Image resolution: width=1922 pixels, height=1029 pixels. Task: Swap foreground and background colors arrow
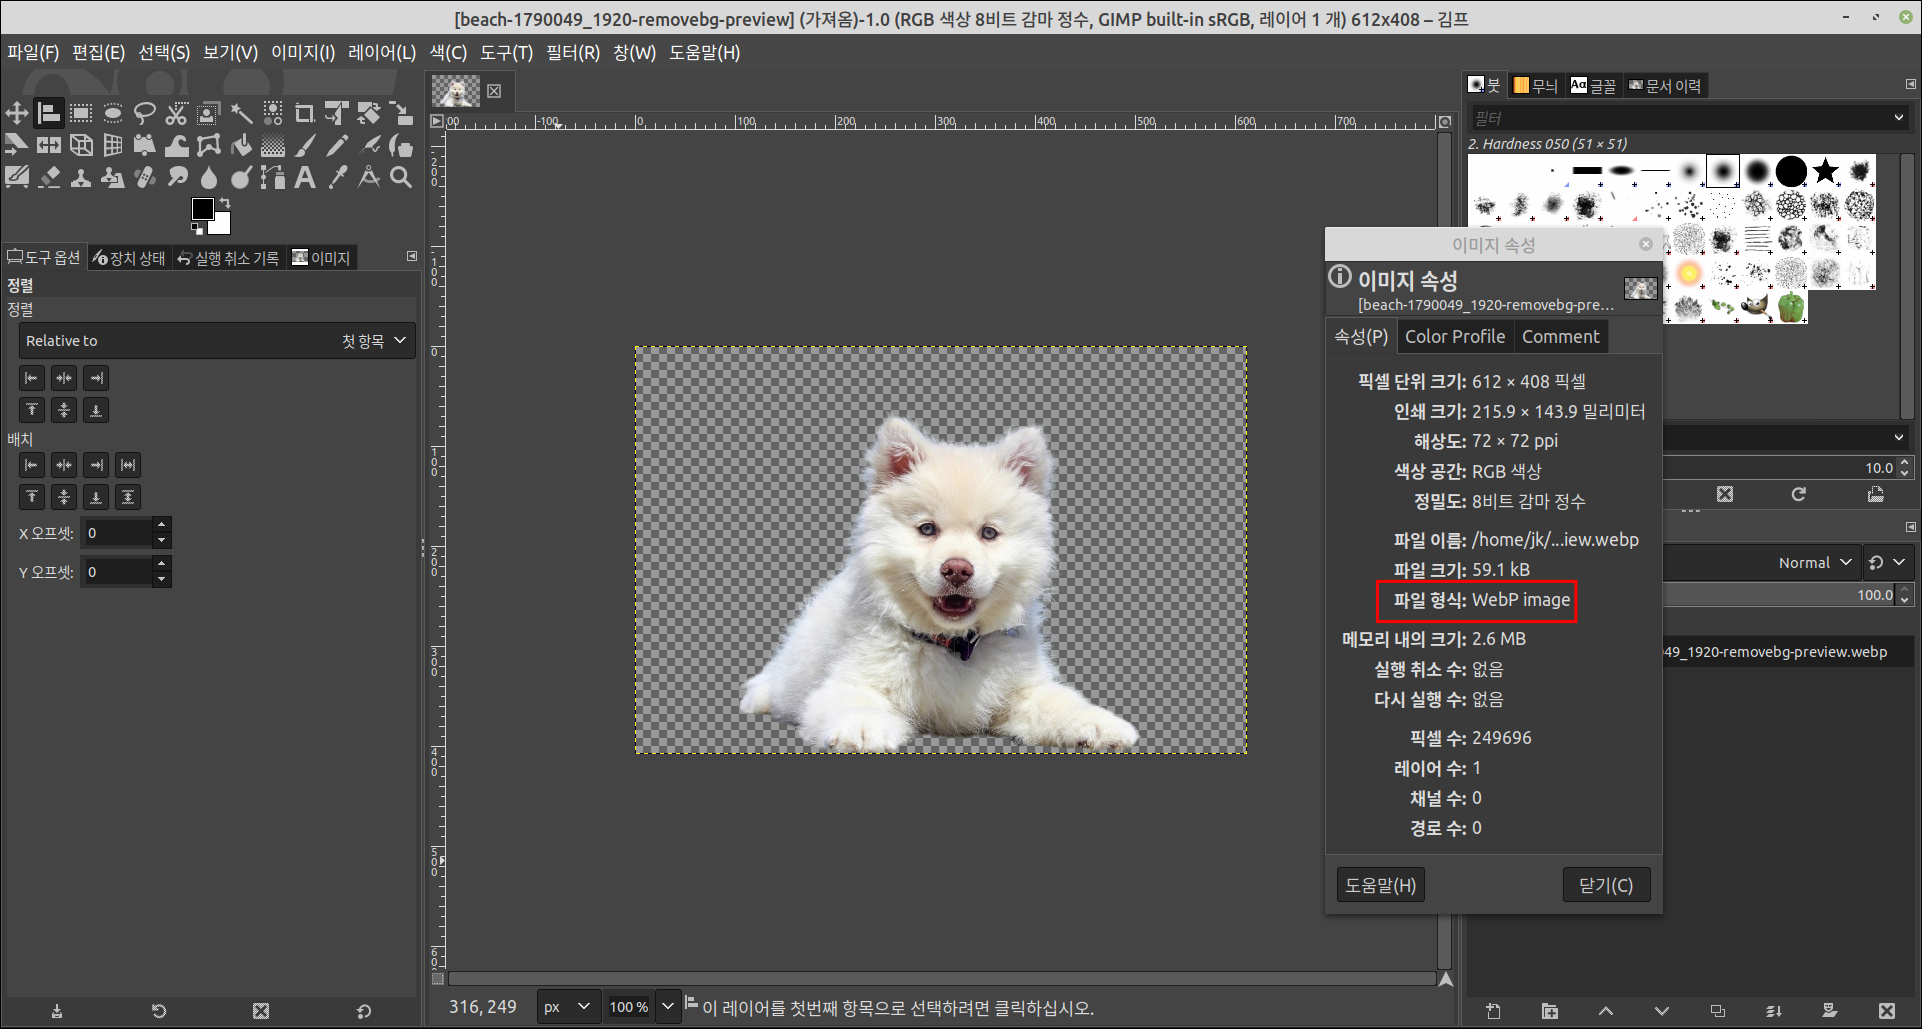pyautogui.click(x=225, y=203)
